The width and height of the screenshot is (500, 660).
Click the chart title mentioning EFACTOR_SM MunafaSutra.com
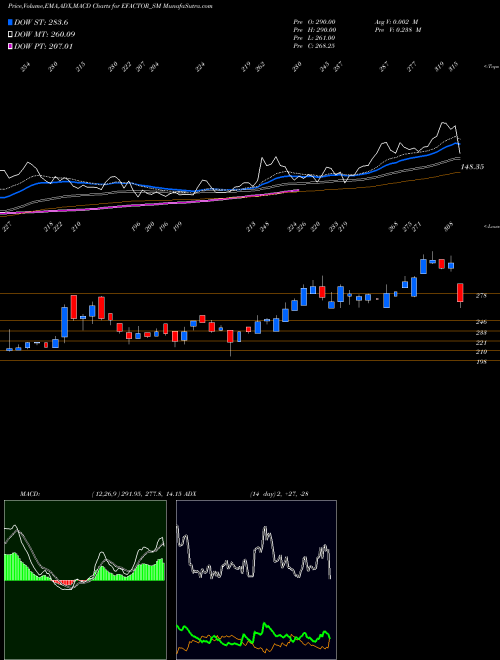[x=109, y=6]
